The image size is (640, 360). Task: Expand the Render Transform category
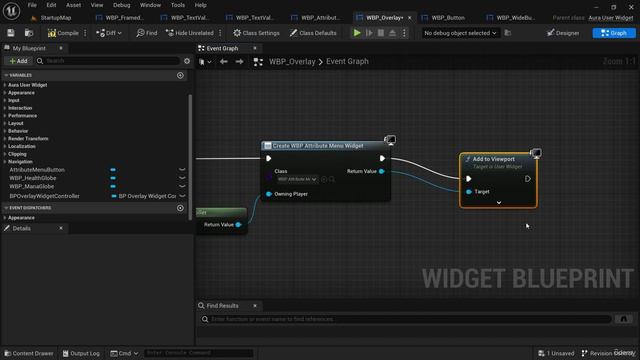click(x=5, y=139)
